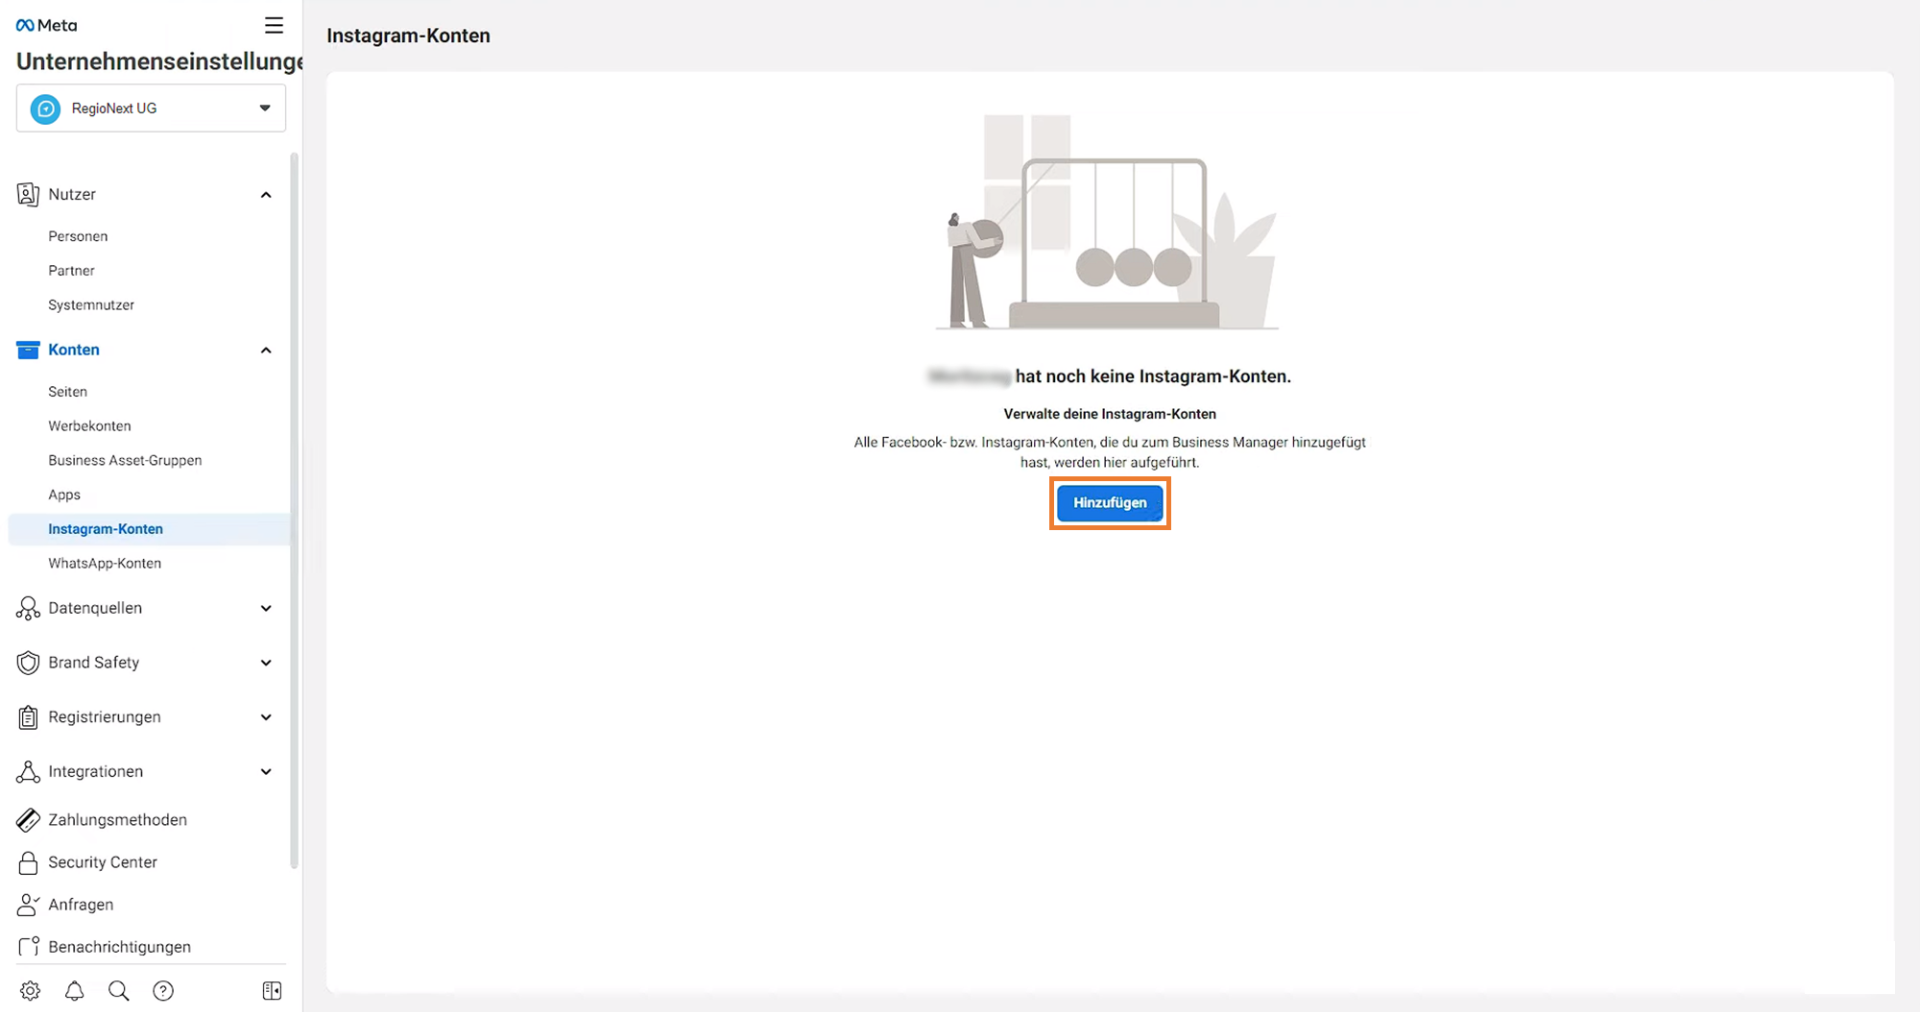Expand the Brand Safety section chevron
This screenshot has height=1012, width=1920.
pos(266,663)
